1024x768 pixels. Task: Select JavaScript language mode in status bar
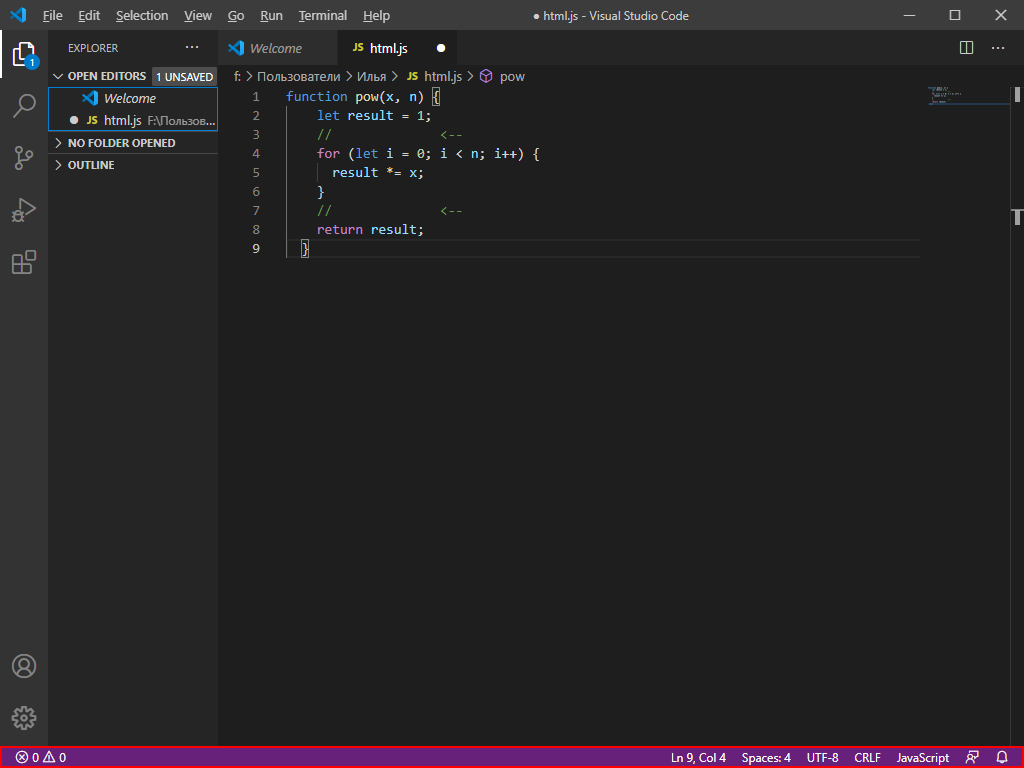click(921, 757)
